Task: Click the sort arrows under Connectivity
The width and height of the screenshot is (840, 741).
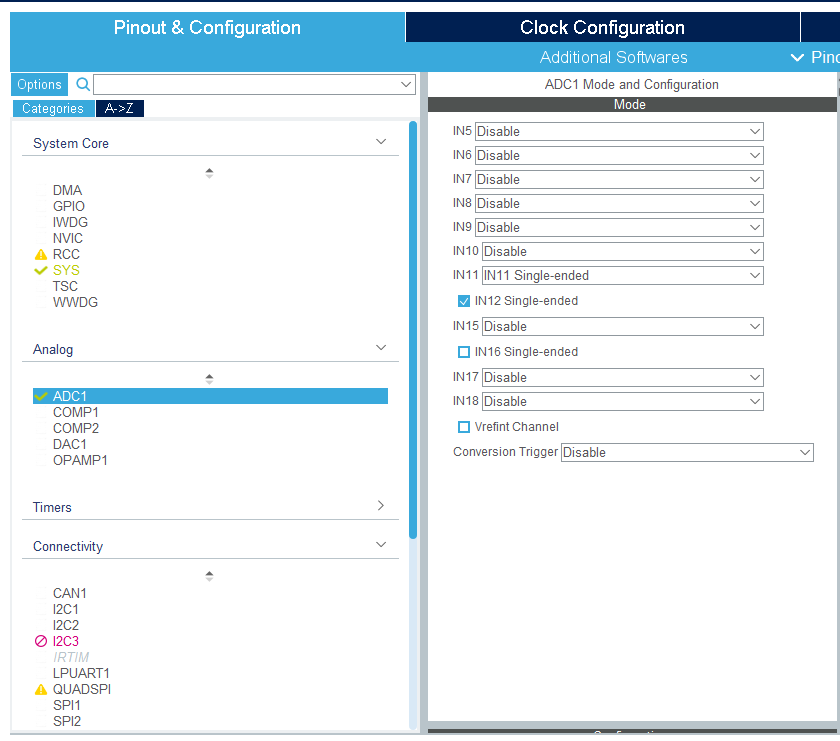Action: tap(209, 576)
